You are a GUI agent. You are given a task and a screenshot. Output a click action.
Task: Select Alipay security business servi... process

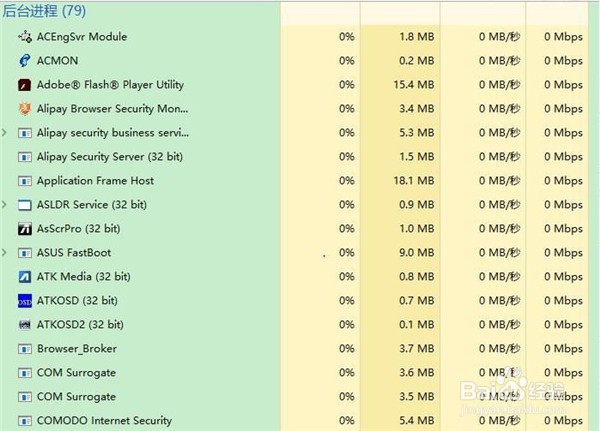113,133
